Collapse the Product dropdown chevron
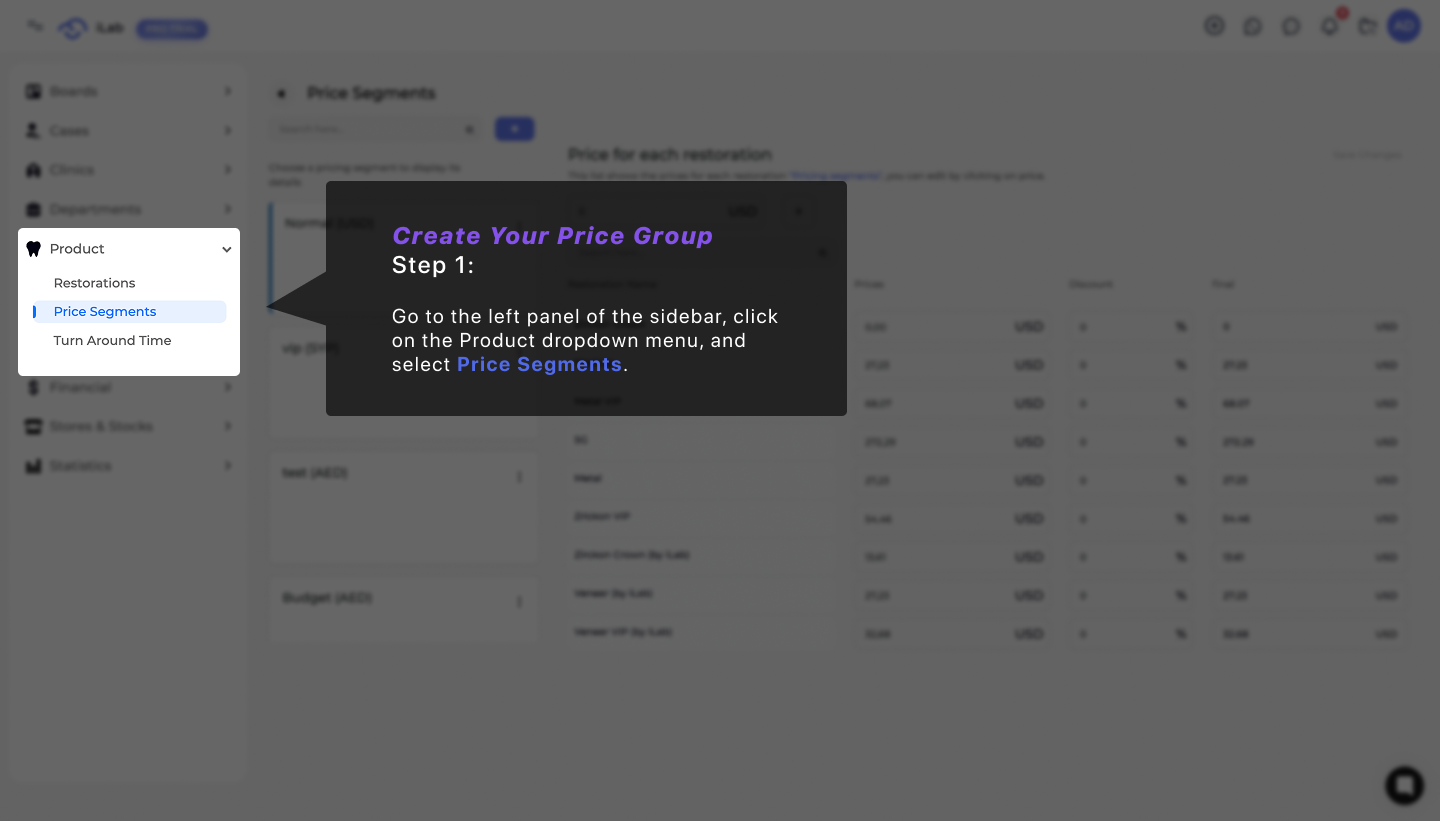The width and height of the screenshot is (1440, 821). tap(227, 249)
